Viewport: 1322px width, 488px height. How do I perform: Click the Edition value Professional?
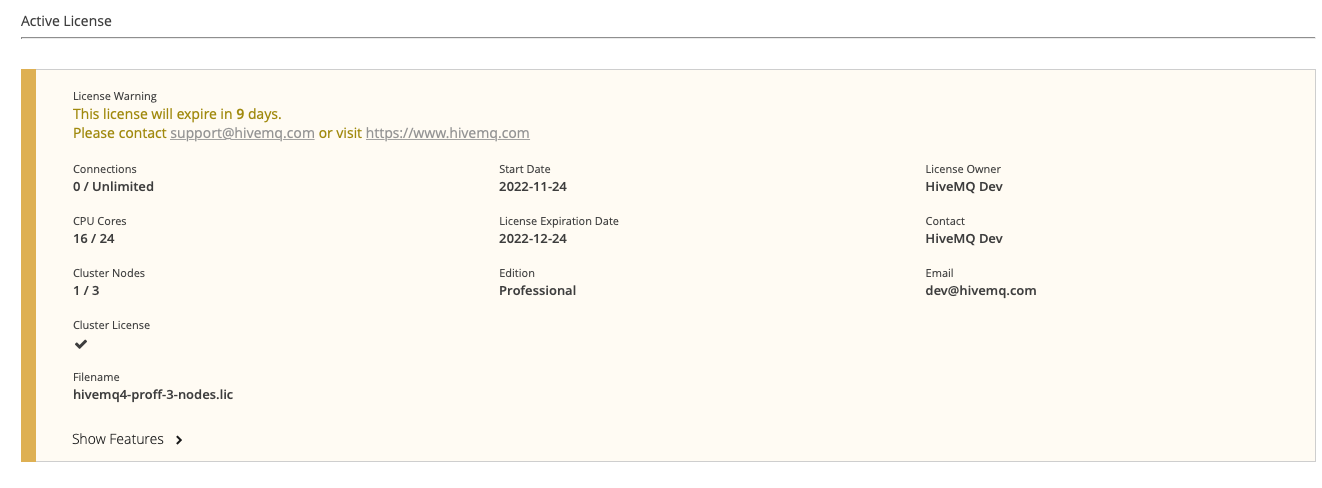[x=538, y=291]
